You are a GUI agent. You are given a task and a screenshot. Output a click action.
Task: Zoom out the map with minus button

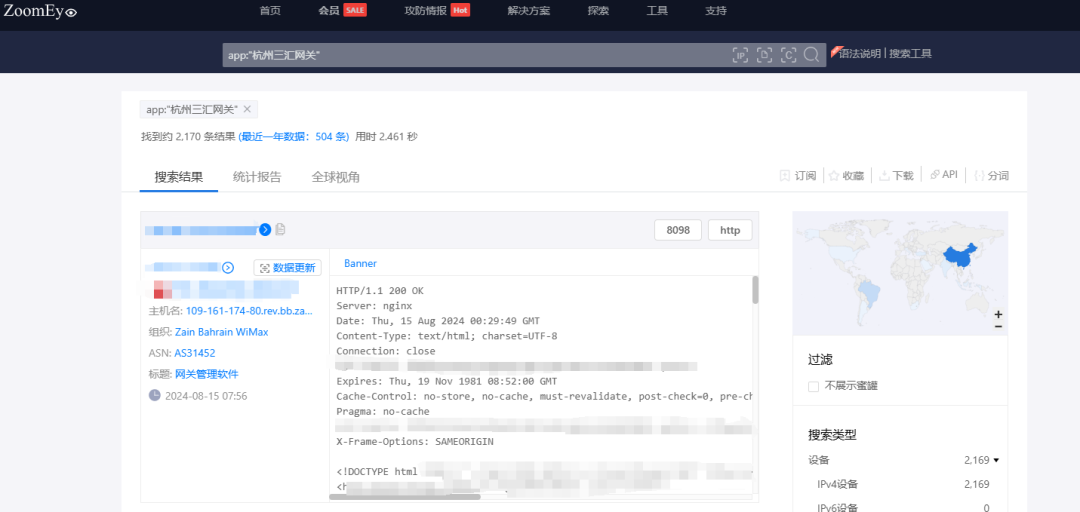[998, 326]
